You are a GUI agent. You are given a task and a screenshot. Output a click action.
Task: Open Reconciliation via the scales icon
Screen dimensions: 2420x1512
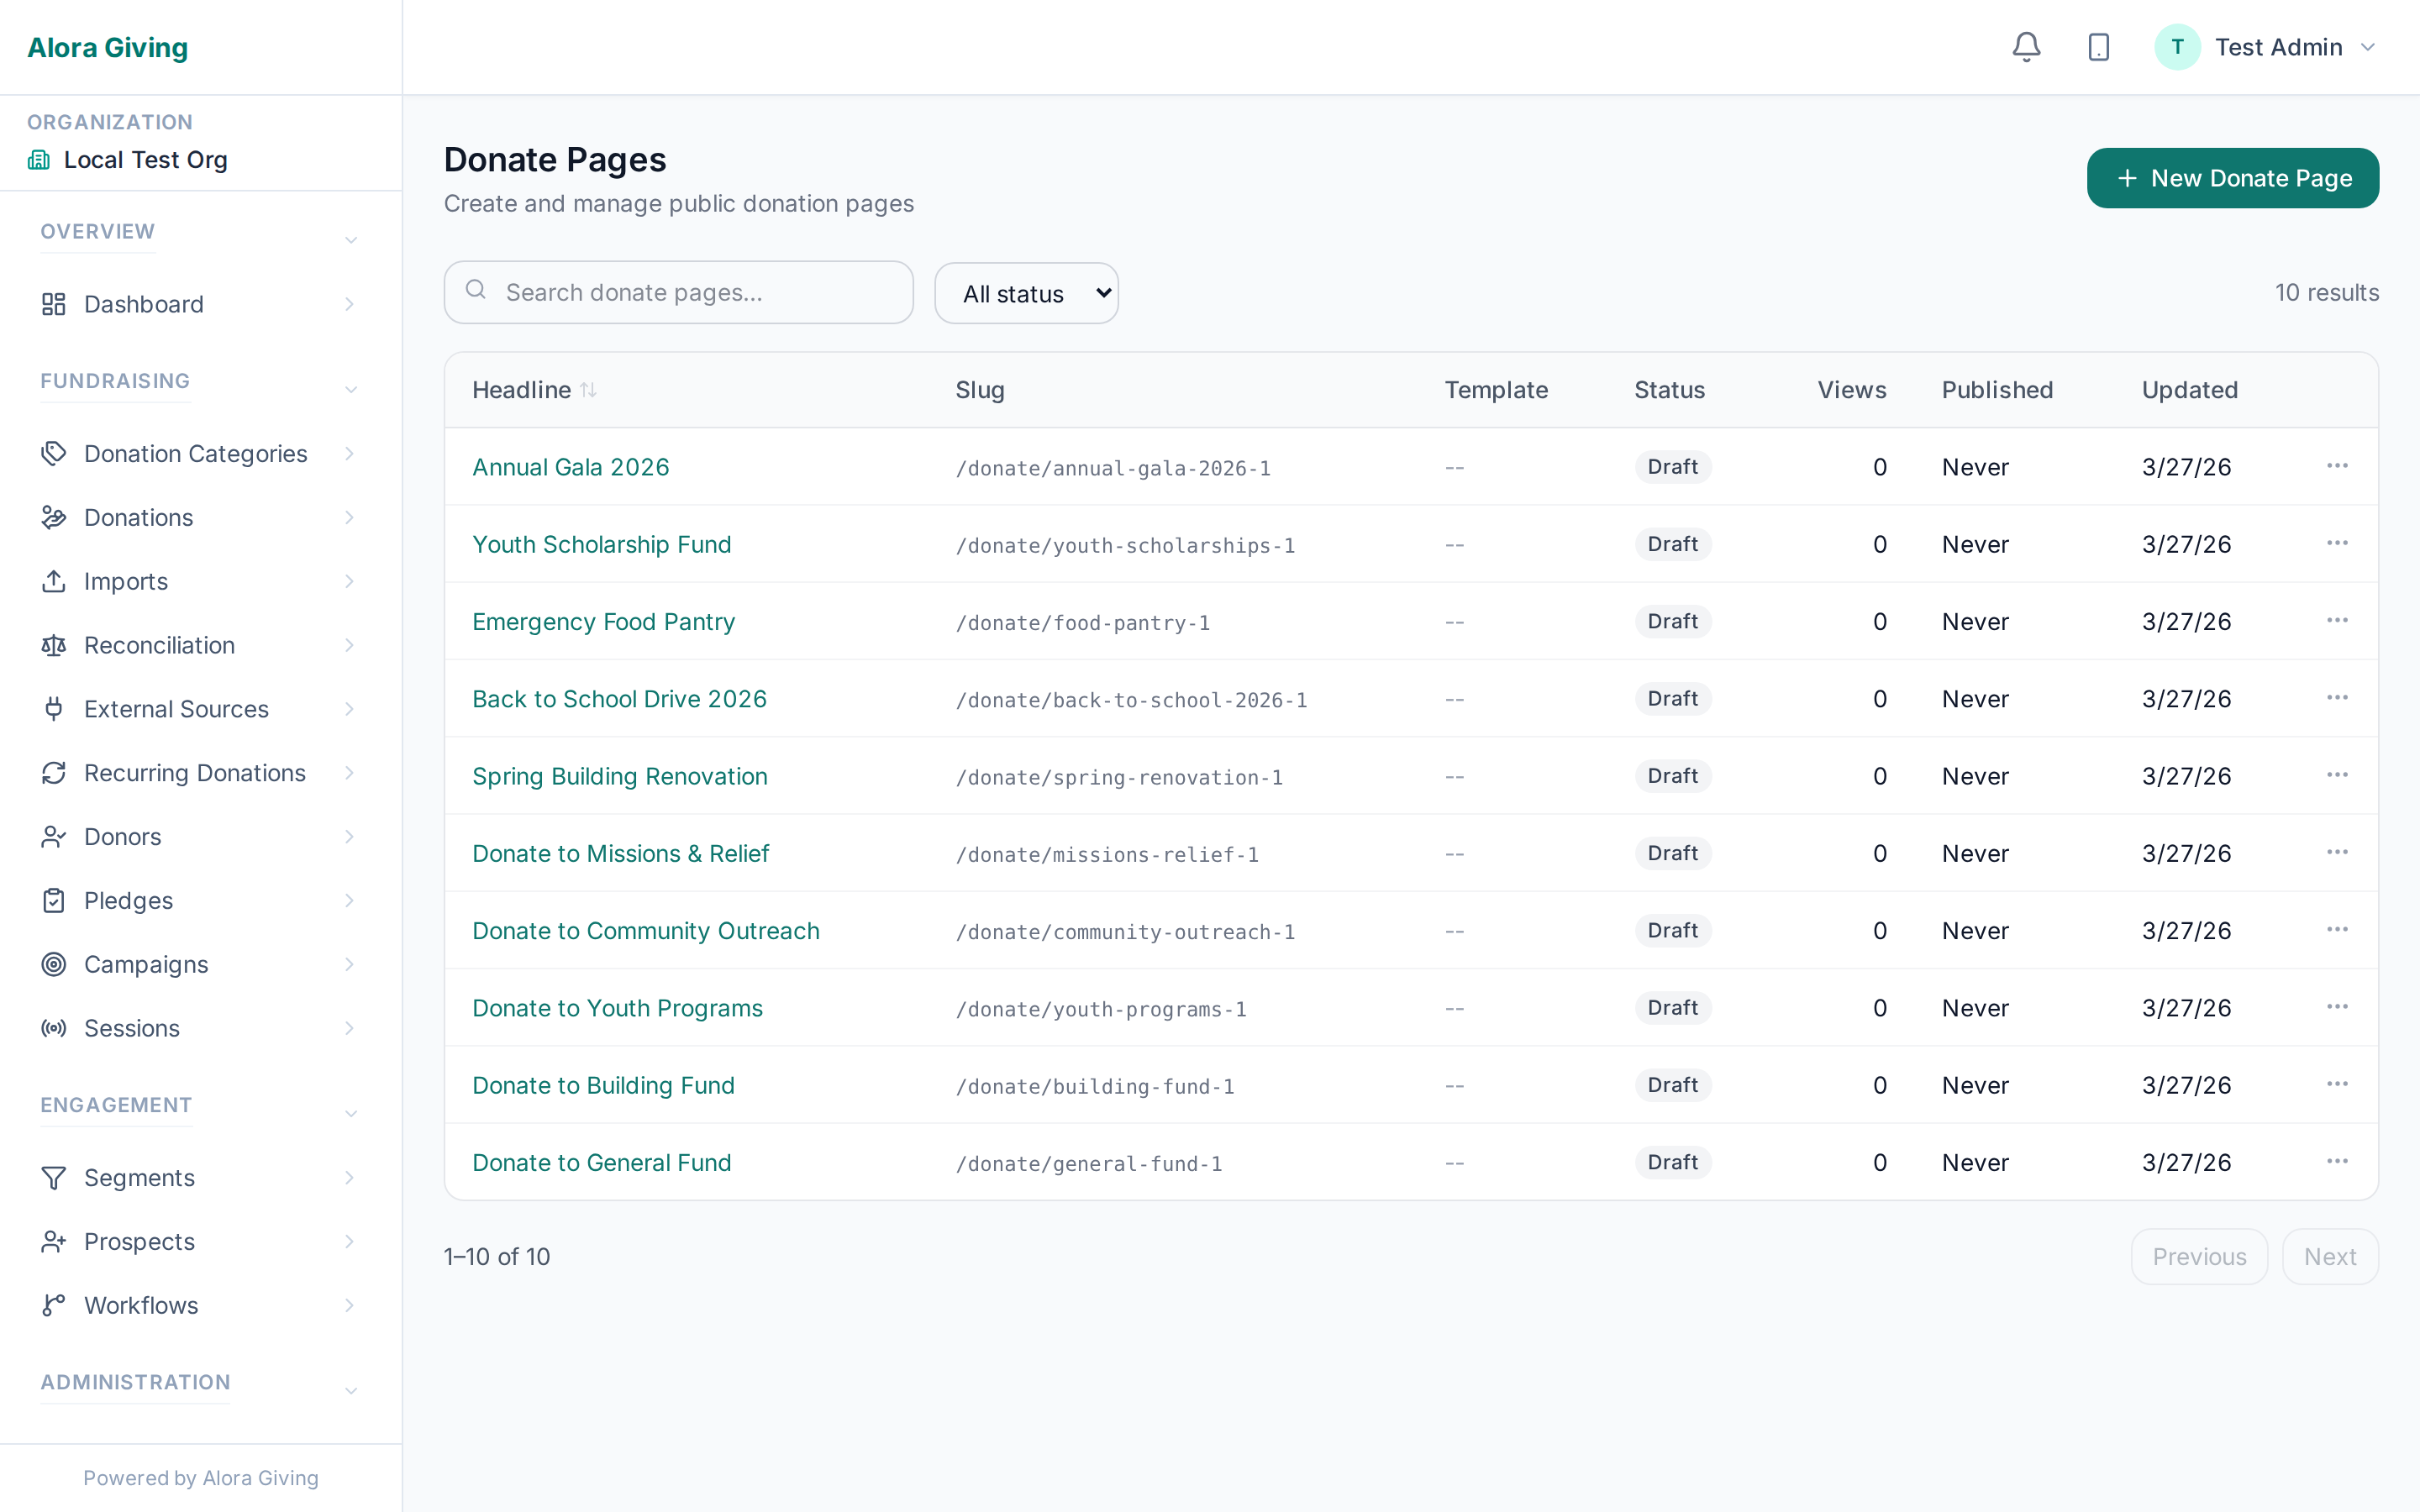coord(53,645)
